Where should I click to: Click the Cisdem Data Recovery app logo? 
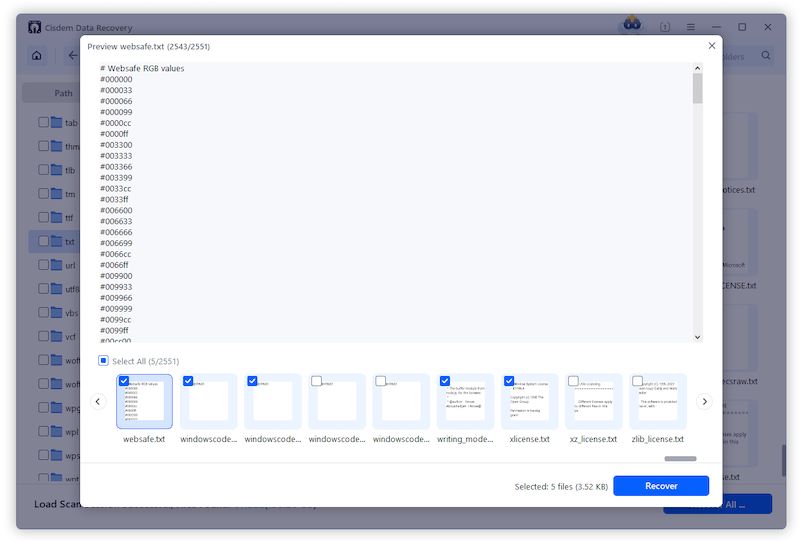click(x=34, y=27)
